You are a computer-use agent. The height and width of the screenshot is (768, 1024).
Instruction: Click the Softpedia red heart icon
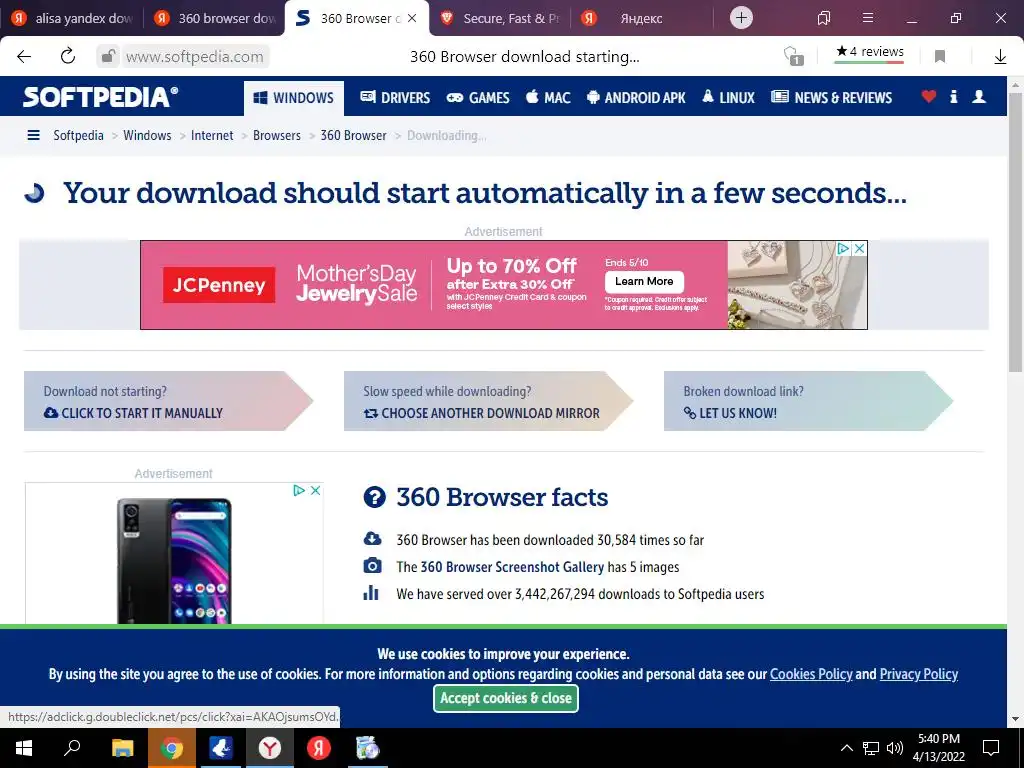pos(929,97)
